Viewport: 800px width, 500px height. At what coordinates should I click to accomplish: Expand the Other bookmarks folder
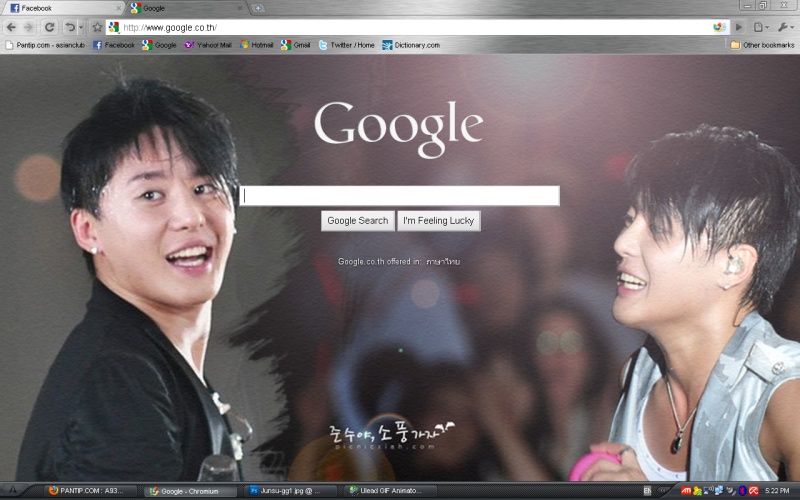(x=762, y=45)
